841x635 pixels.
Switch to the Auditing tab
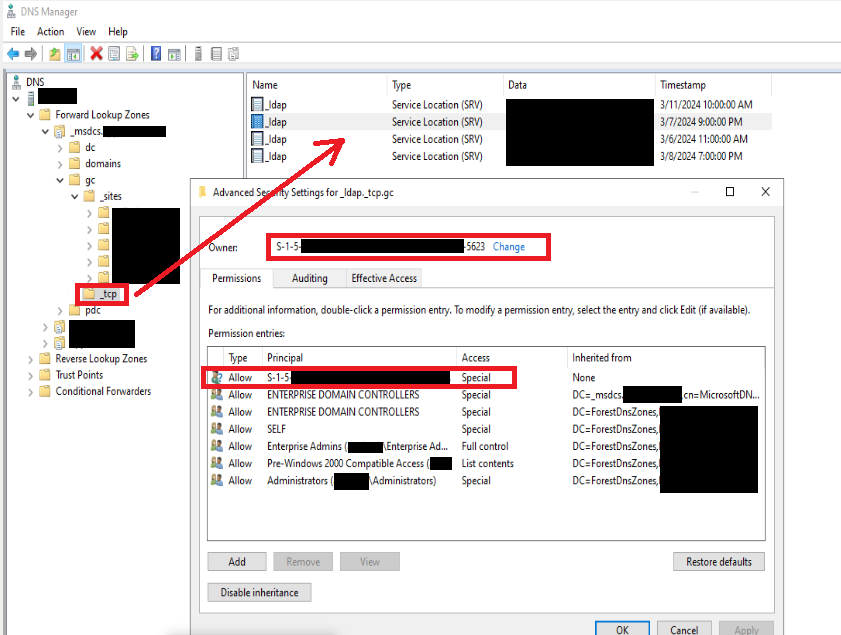pos(309,278)
